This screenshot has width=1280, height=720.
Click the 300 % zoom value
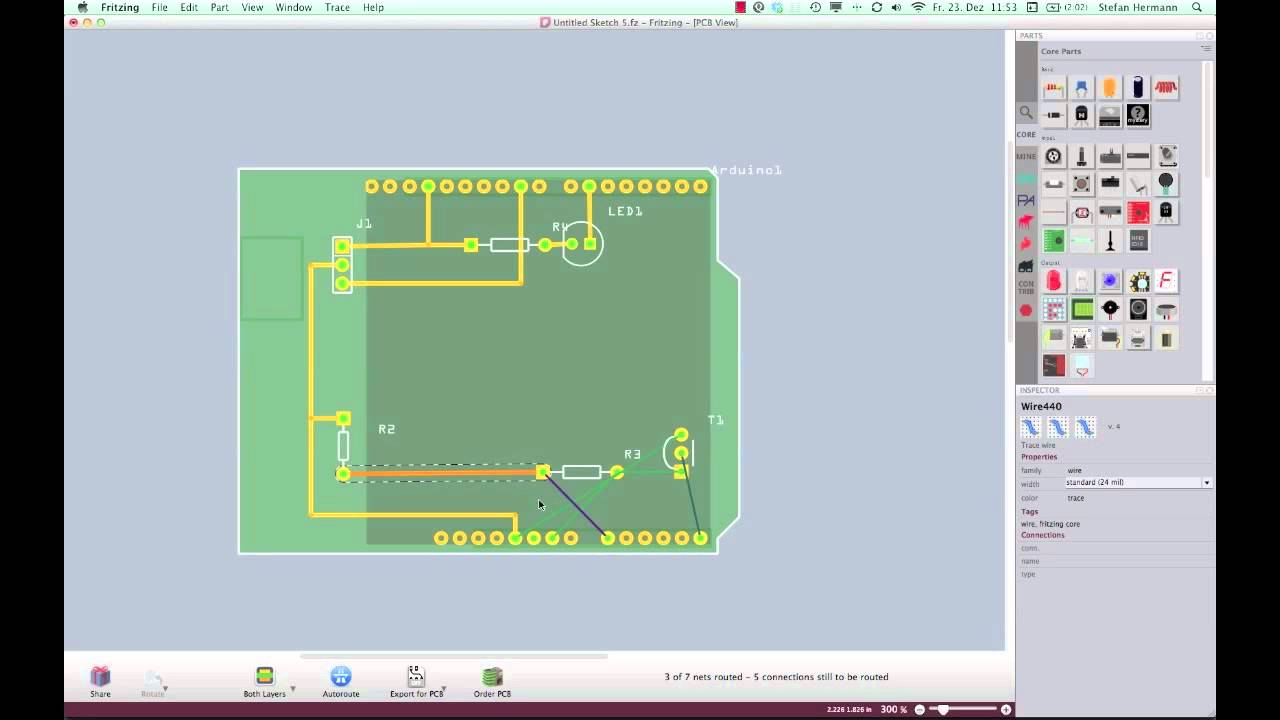(894, 709)
